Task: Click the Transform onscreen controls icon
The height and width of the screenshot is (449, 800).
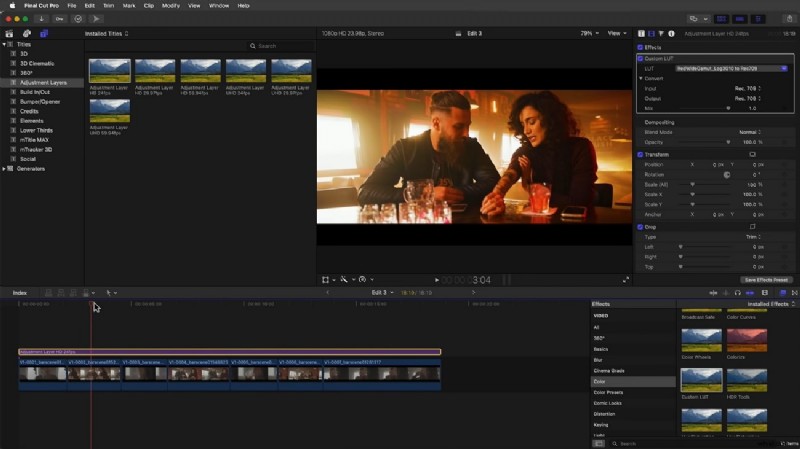Action: tap(752, 155)
